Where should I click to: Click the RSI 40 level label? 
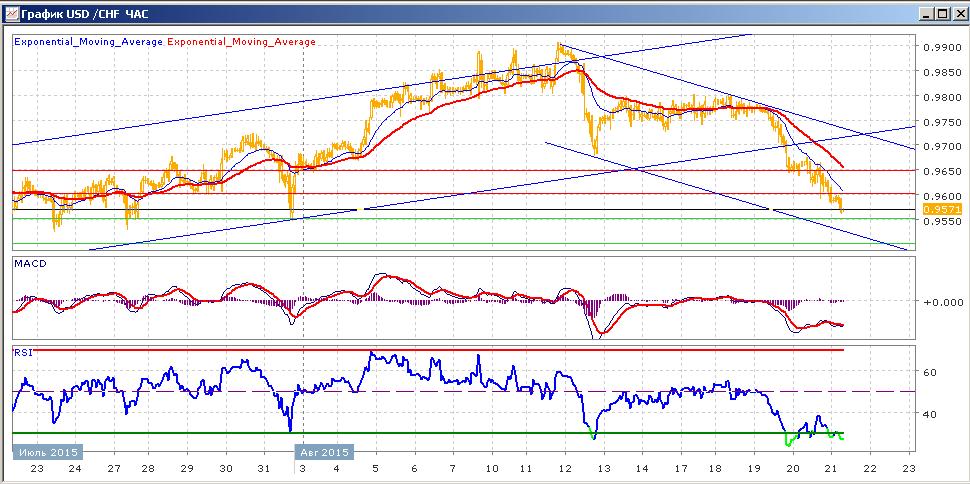pos(930,413)
